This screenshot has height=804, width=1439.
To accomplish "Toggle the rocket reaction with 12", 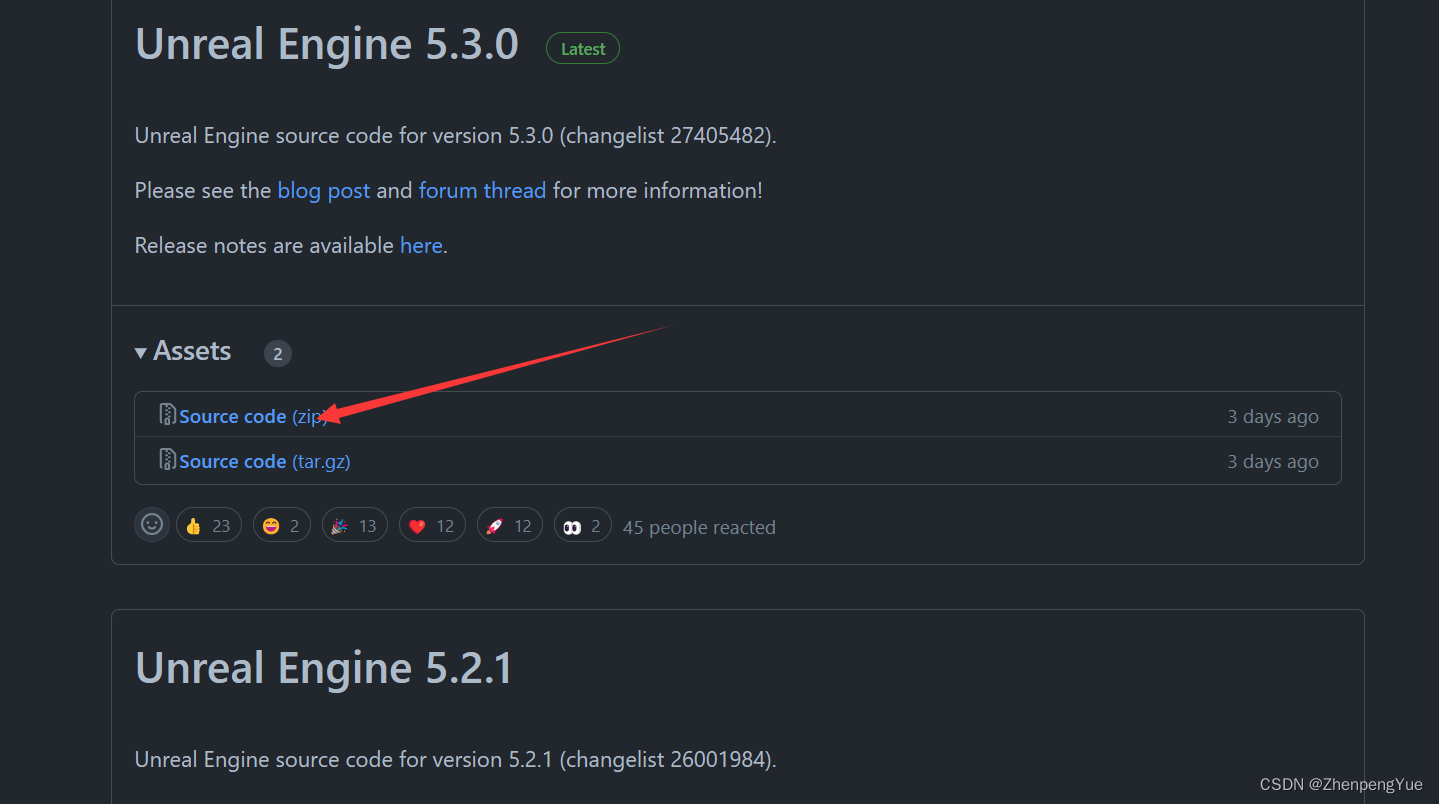I will point(510,525).
